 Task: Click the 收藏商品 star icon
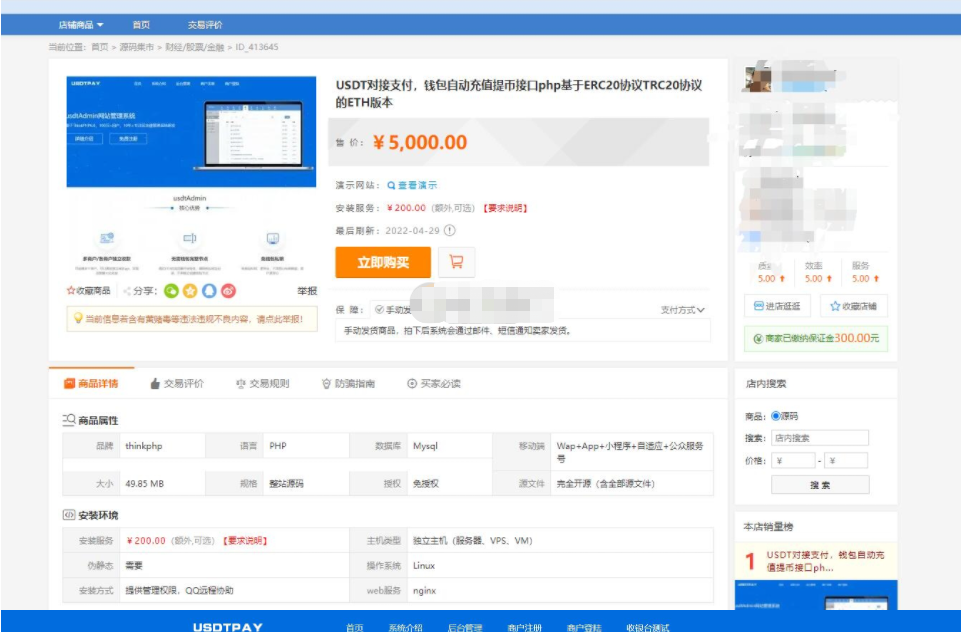coord(72,291)
